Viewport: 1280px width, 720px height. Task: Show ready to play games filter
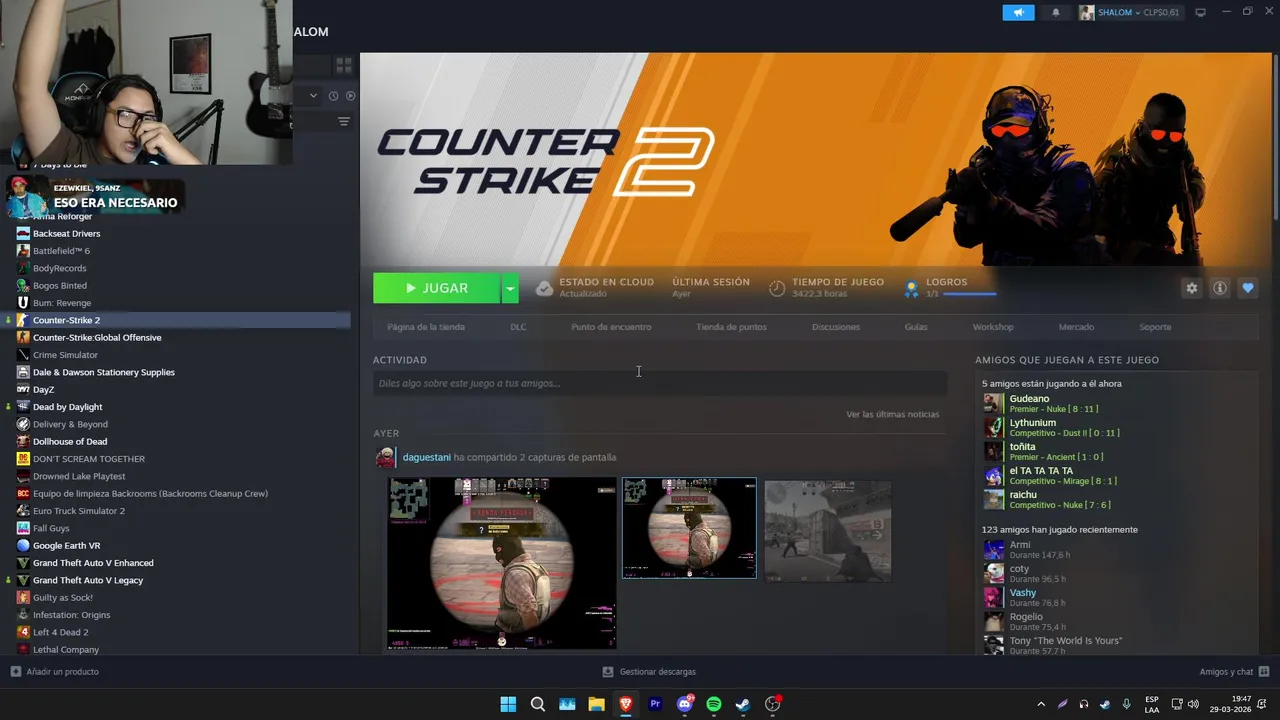(x=350, y=96)
